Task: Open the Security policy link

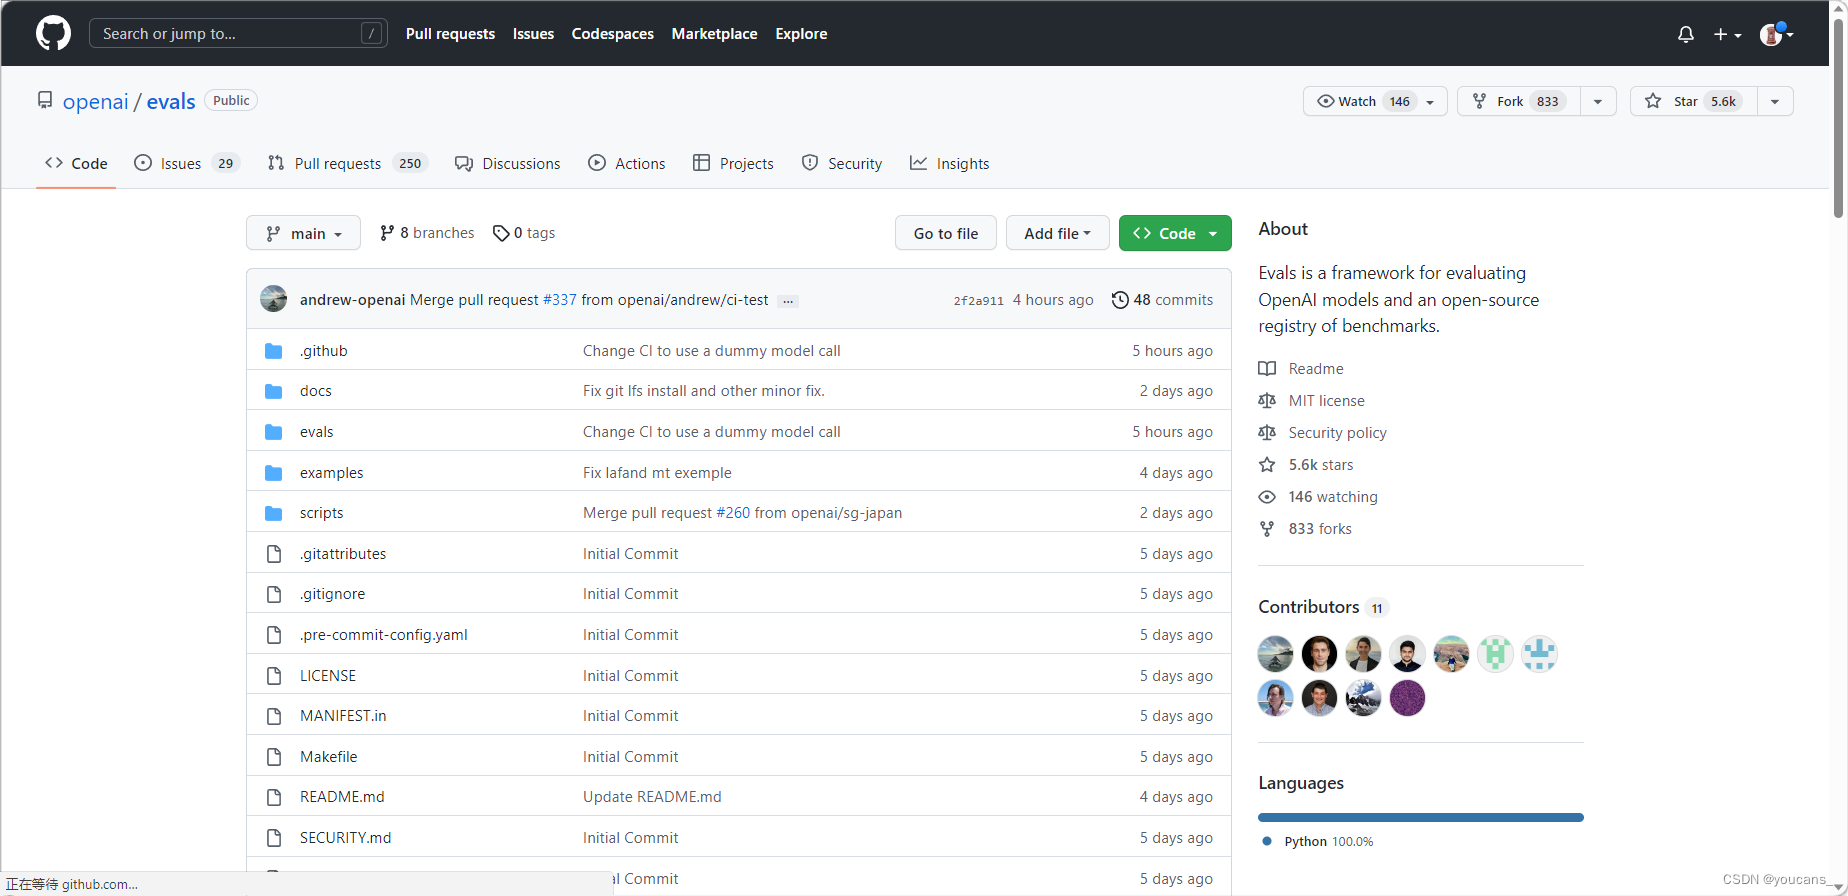Action: tap(1322, 433)
